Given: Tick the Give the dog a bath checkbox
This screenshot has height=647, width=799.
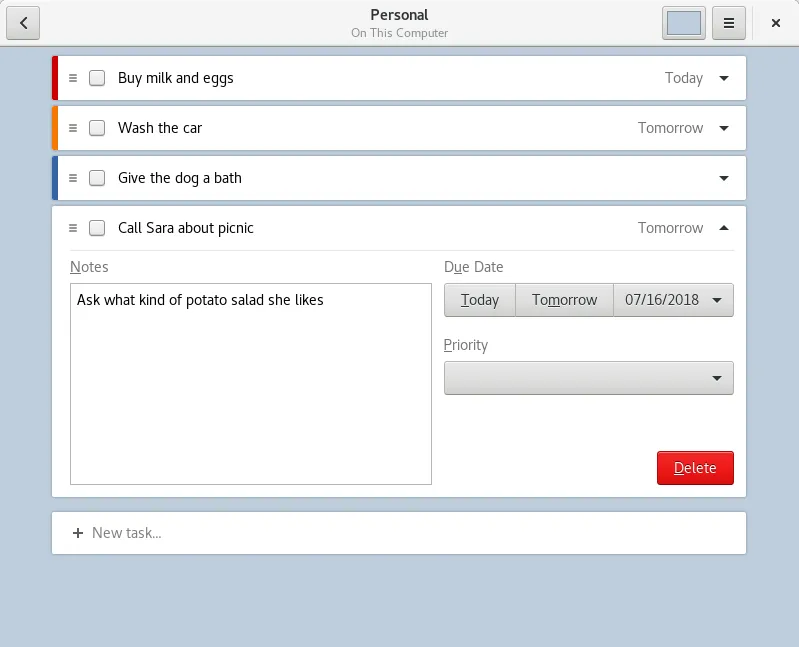Looking at the screenshot, I should pos(97,178).
